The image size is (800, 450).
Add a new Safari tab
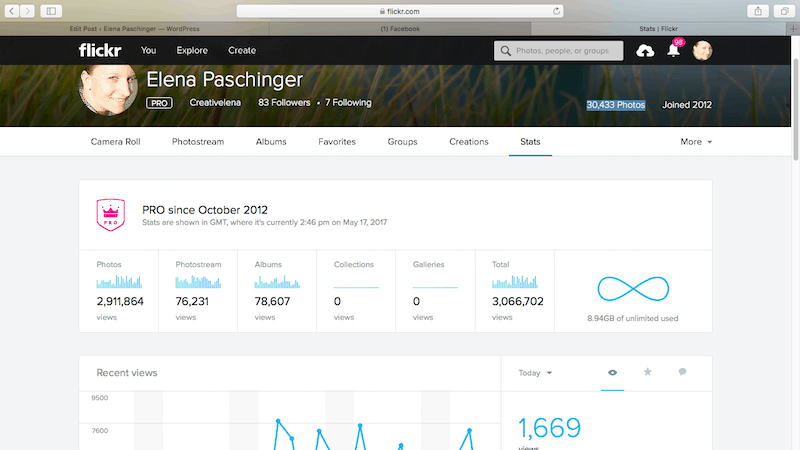(x=793, y=29)
